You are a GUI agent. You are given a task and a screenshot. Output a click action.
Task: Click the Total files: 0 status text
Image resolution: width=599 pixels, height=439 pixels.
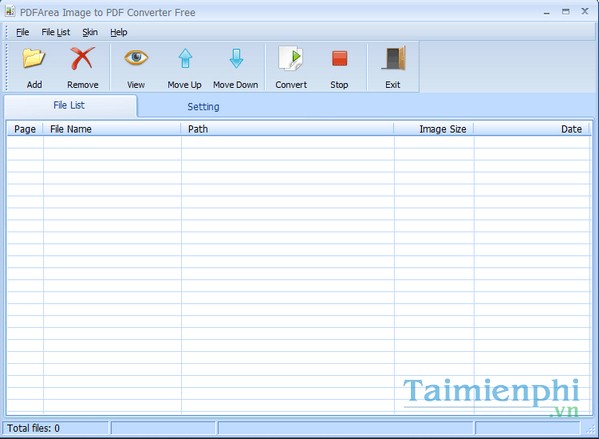pyautogui.click(x=33, y=428)
